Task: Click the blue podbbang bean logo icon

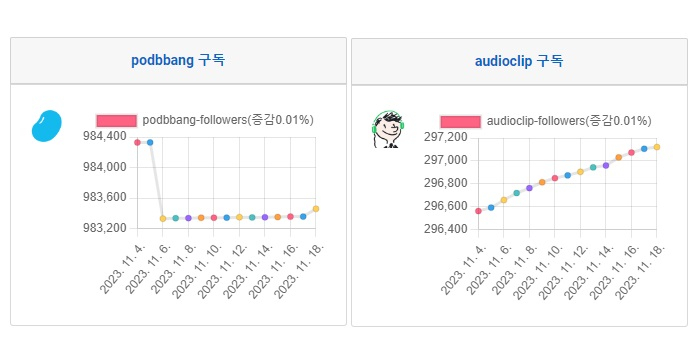Action: click(x=46, y=126)
